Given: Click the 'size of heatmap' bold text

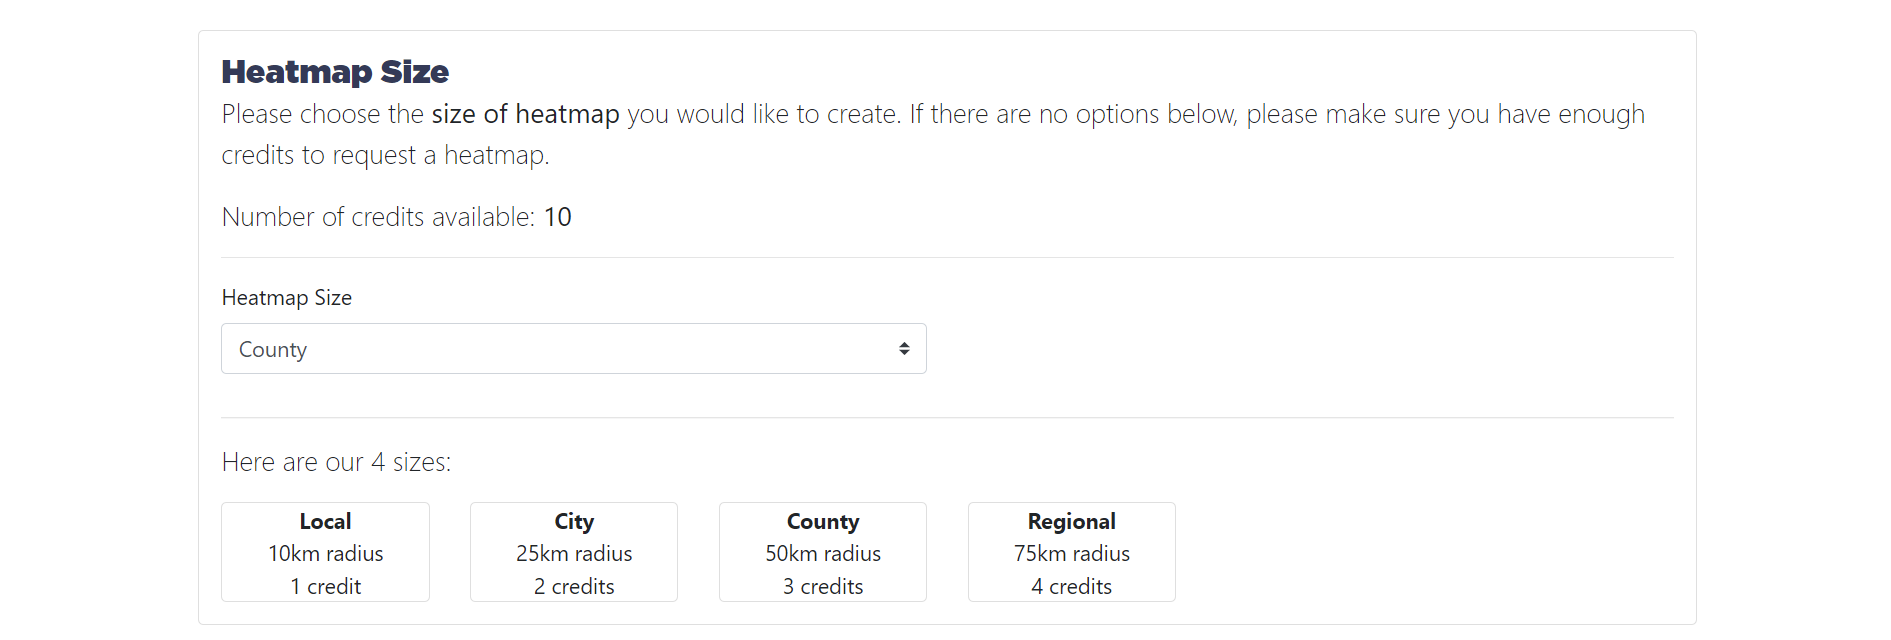Looking at the screenshot, I should pos(526,114).
